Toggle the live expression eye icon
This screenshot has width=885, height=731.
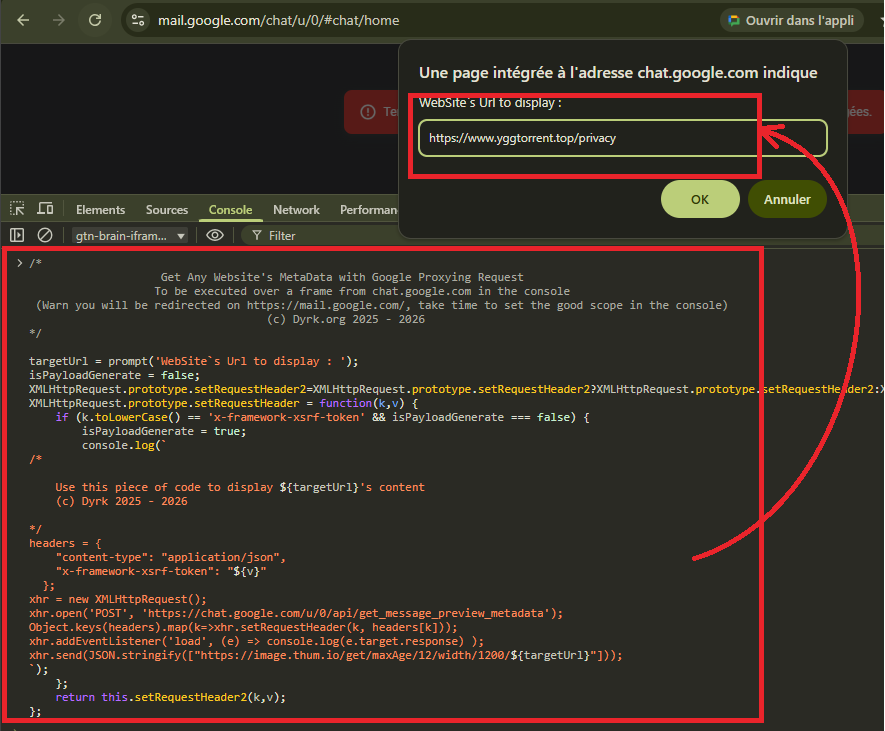click(x=215, y=235)
